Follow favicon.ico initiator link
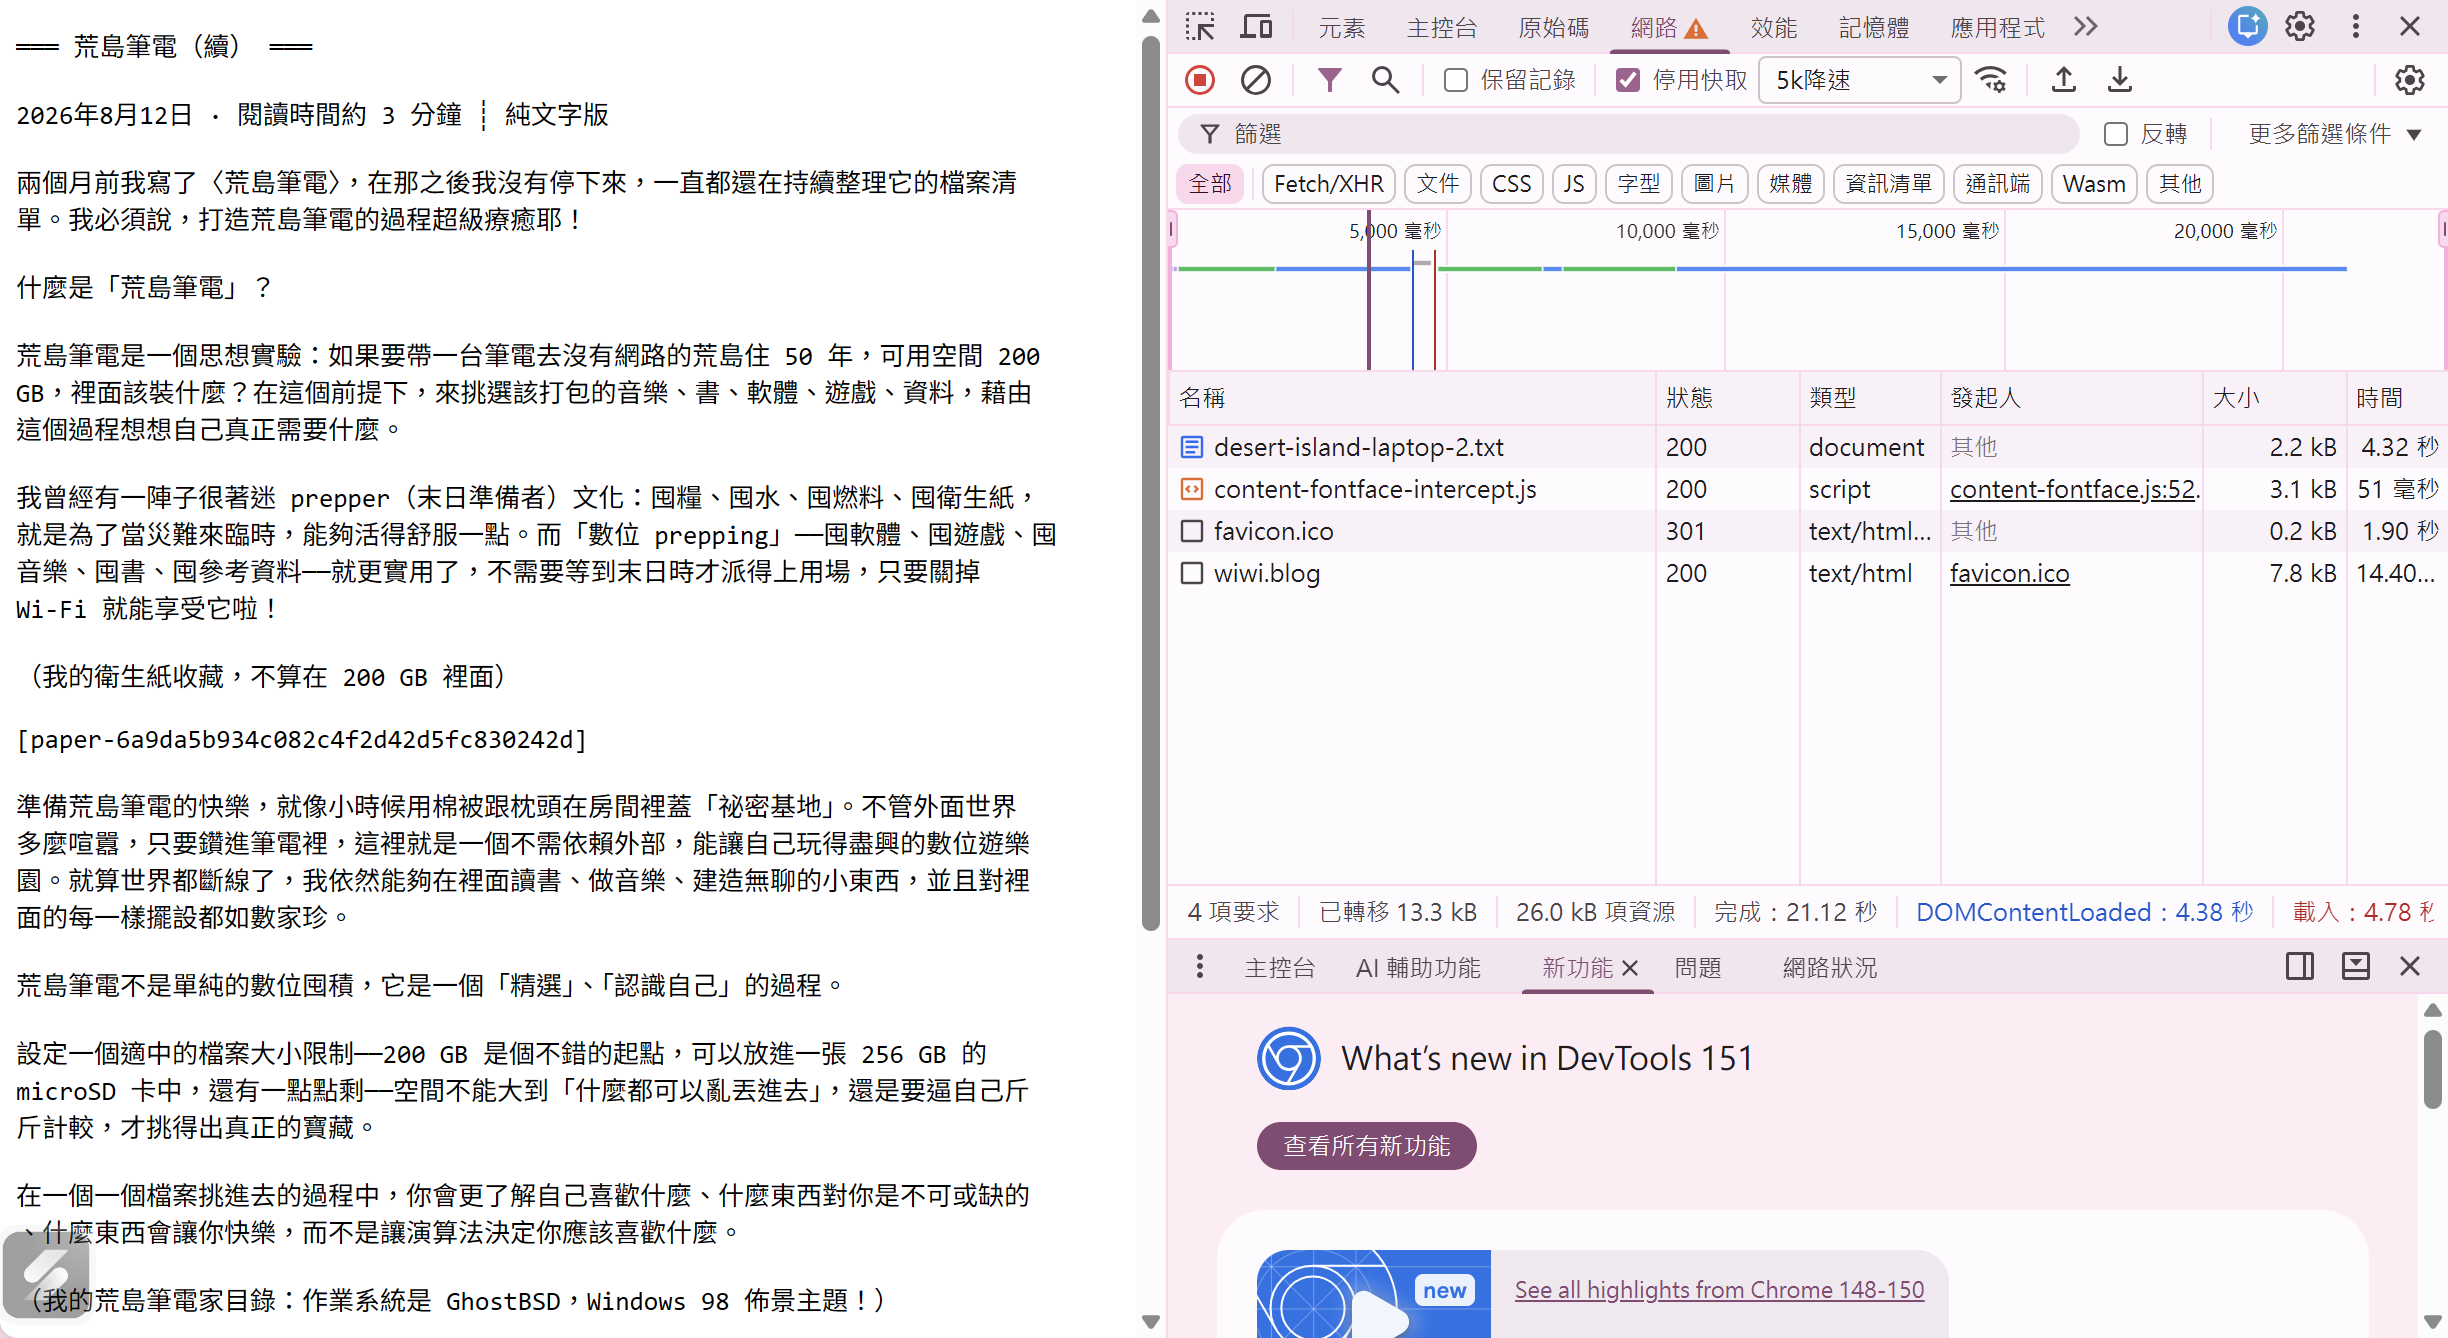2448x1338 pixels. 2009,573
